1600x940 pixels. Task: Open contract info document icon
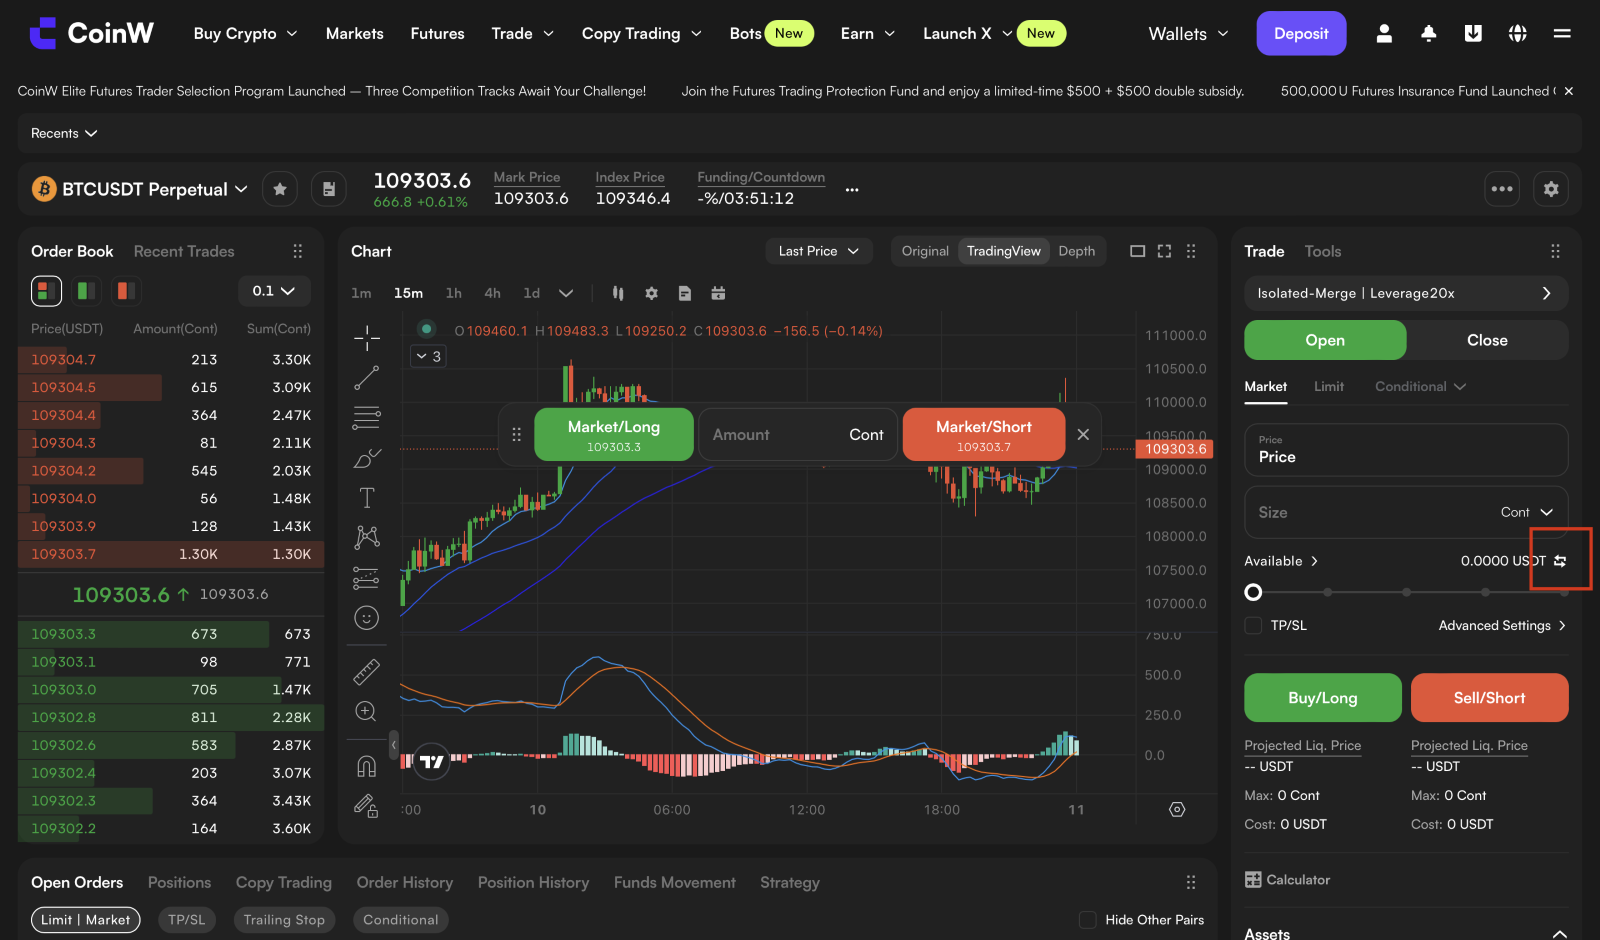tap(328, 189)
